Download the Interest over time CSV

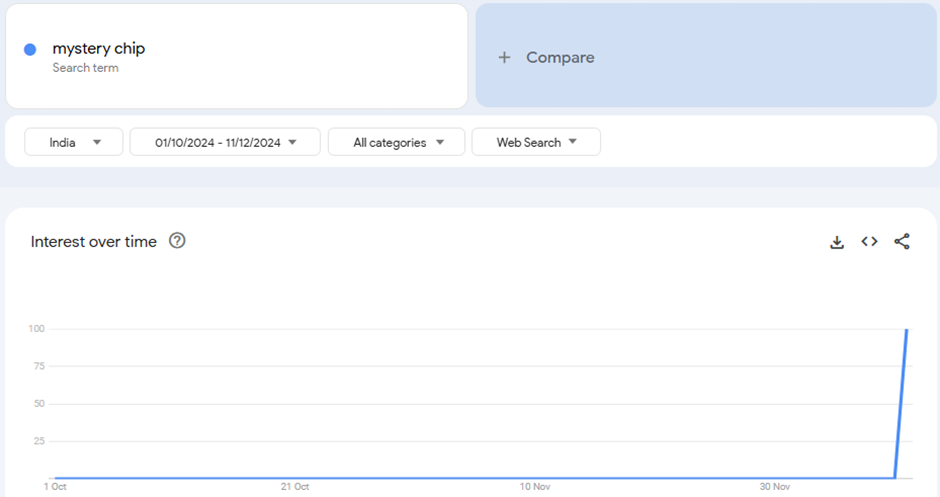837,242
